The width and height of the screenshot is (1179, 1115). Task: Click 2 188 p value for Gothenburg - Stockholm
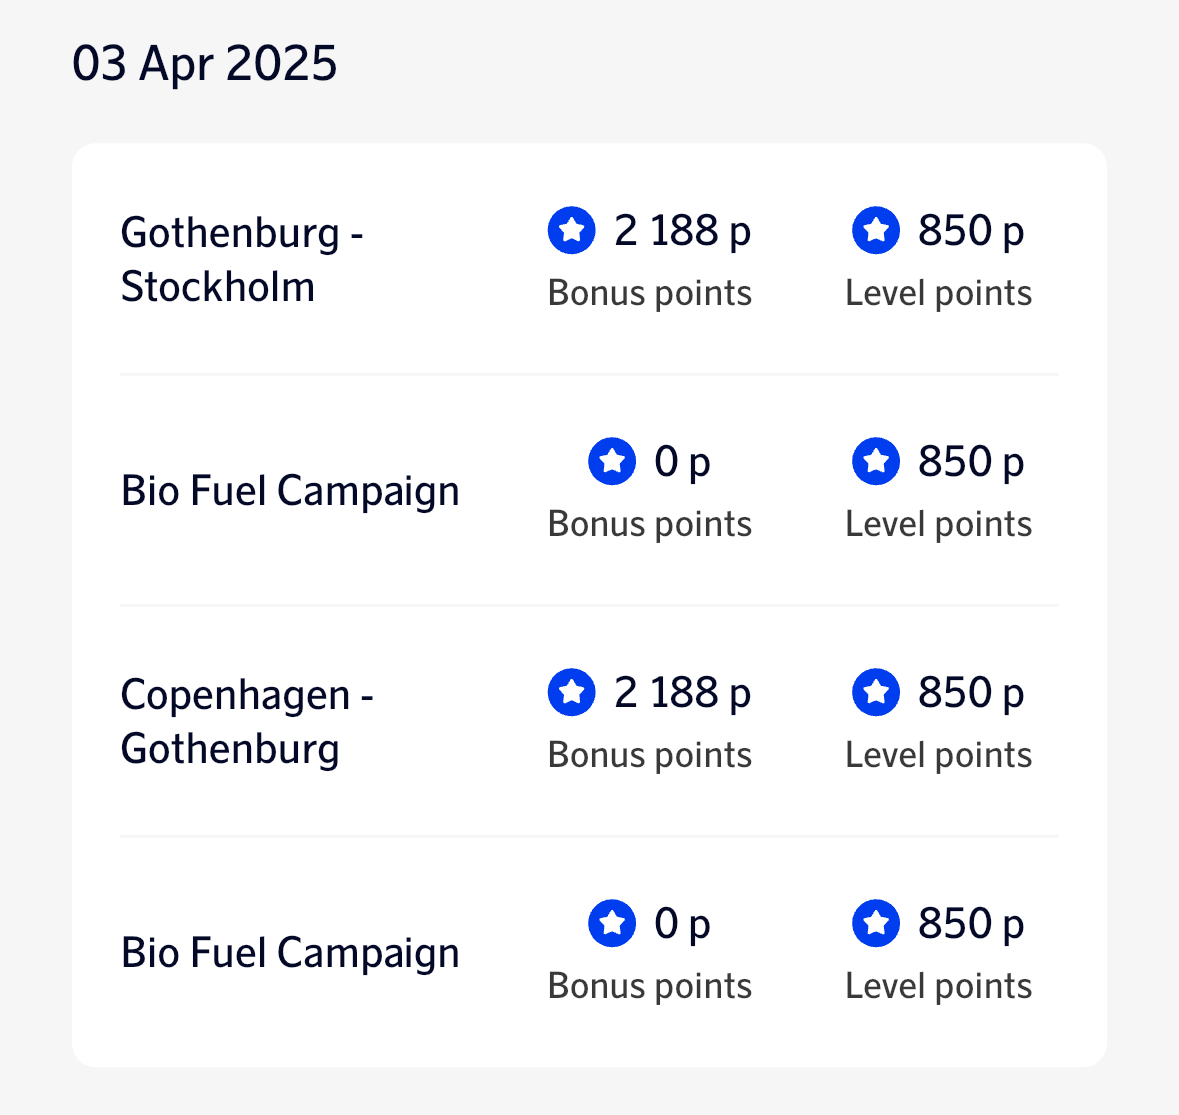(x=682, y=231)
